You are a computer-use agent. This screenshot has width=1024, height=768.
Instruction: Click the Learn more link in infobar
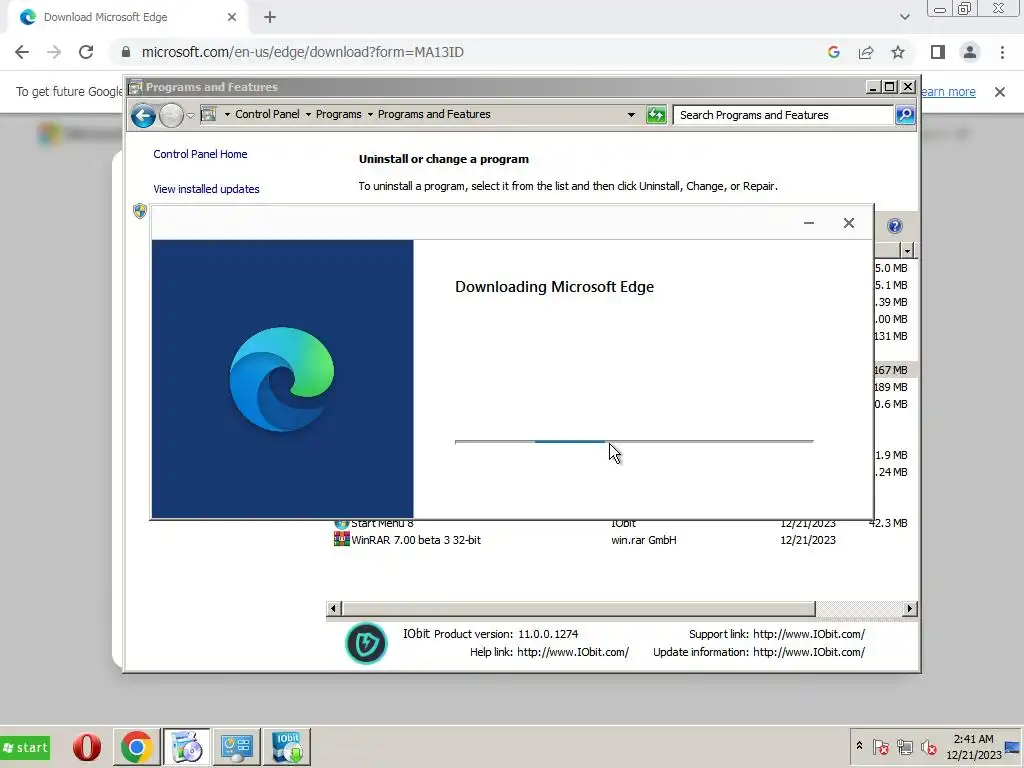[948, 92]
